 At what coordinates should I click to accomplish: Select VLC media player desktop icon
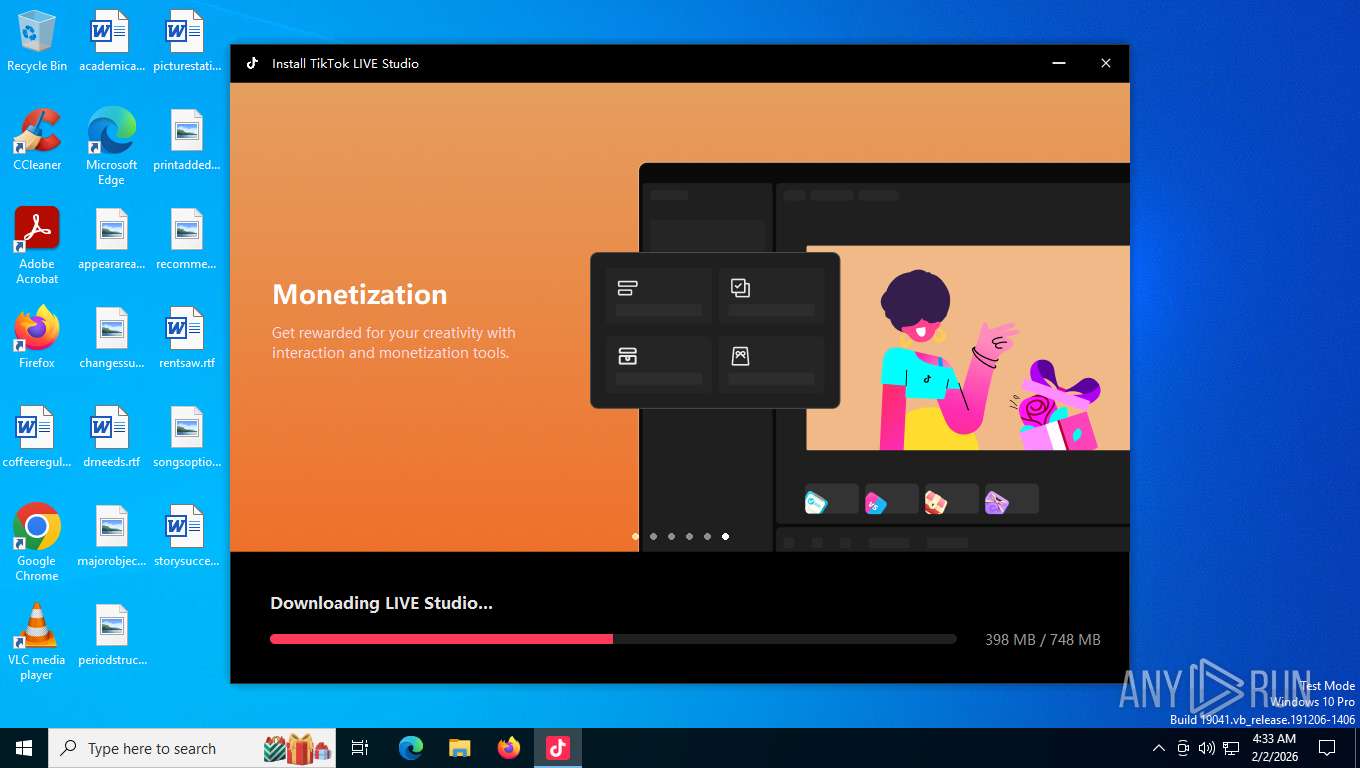coord(37,642)
